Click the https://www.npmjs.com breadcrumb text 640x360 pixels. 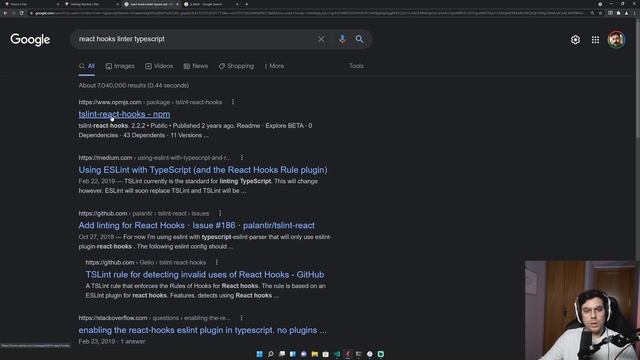click(110, 102)
